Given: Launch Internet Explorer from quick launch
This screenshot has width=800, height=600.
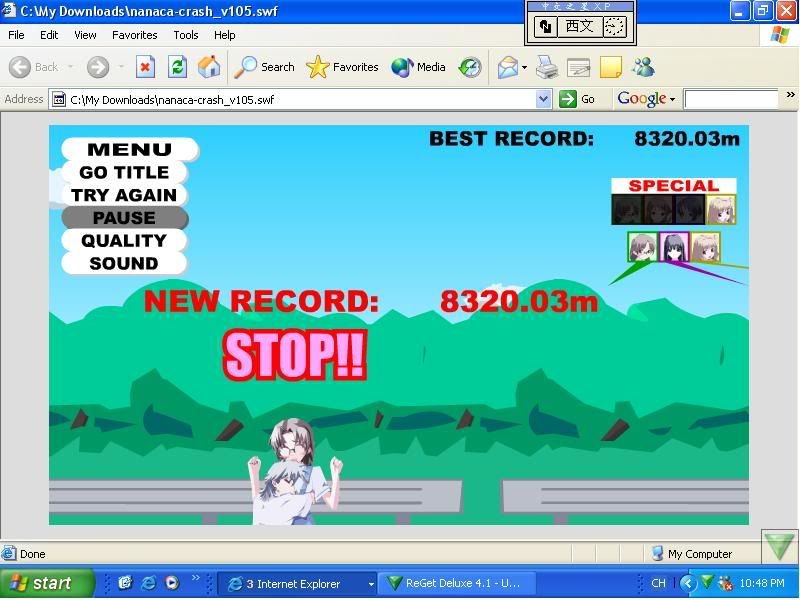Looking at the screenshot, I should [148, 583].
